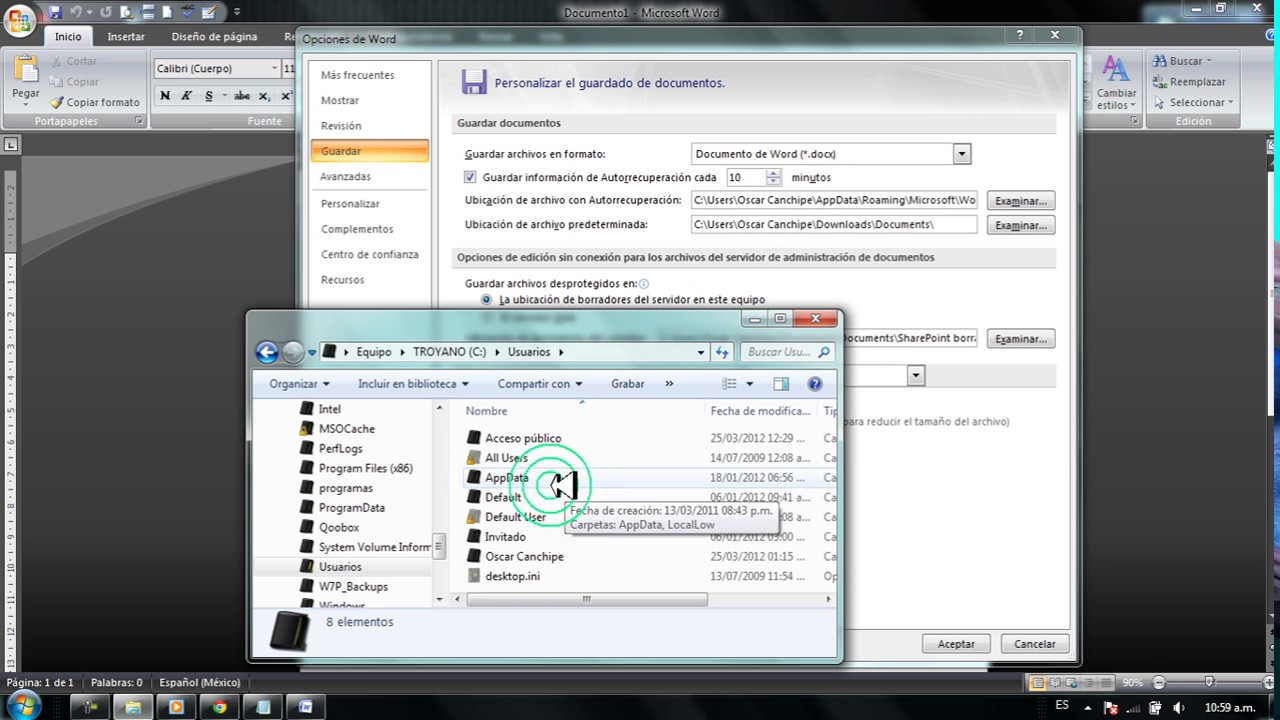Expand the Explorer toolbar overflow chevron
The image size is (1280, 720).
(669, 384)
